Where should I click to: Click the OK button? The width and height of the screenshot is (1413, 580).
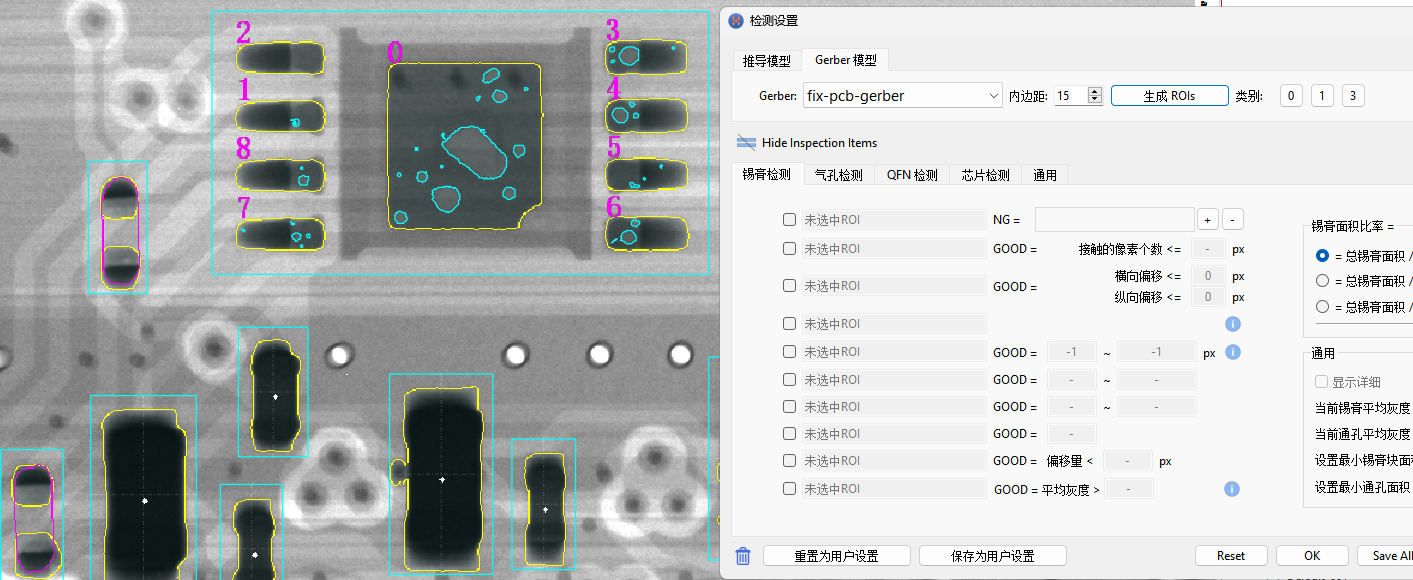pos(1312,556)
